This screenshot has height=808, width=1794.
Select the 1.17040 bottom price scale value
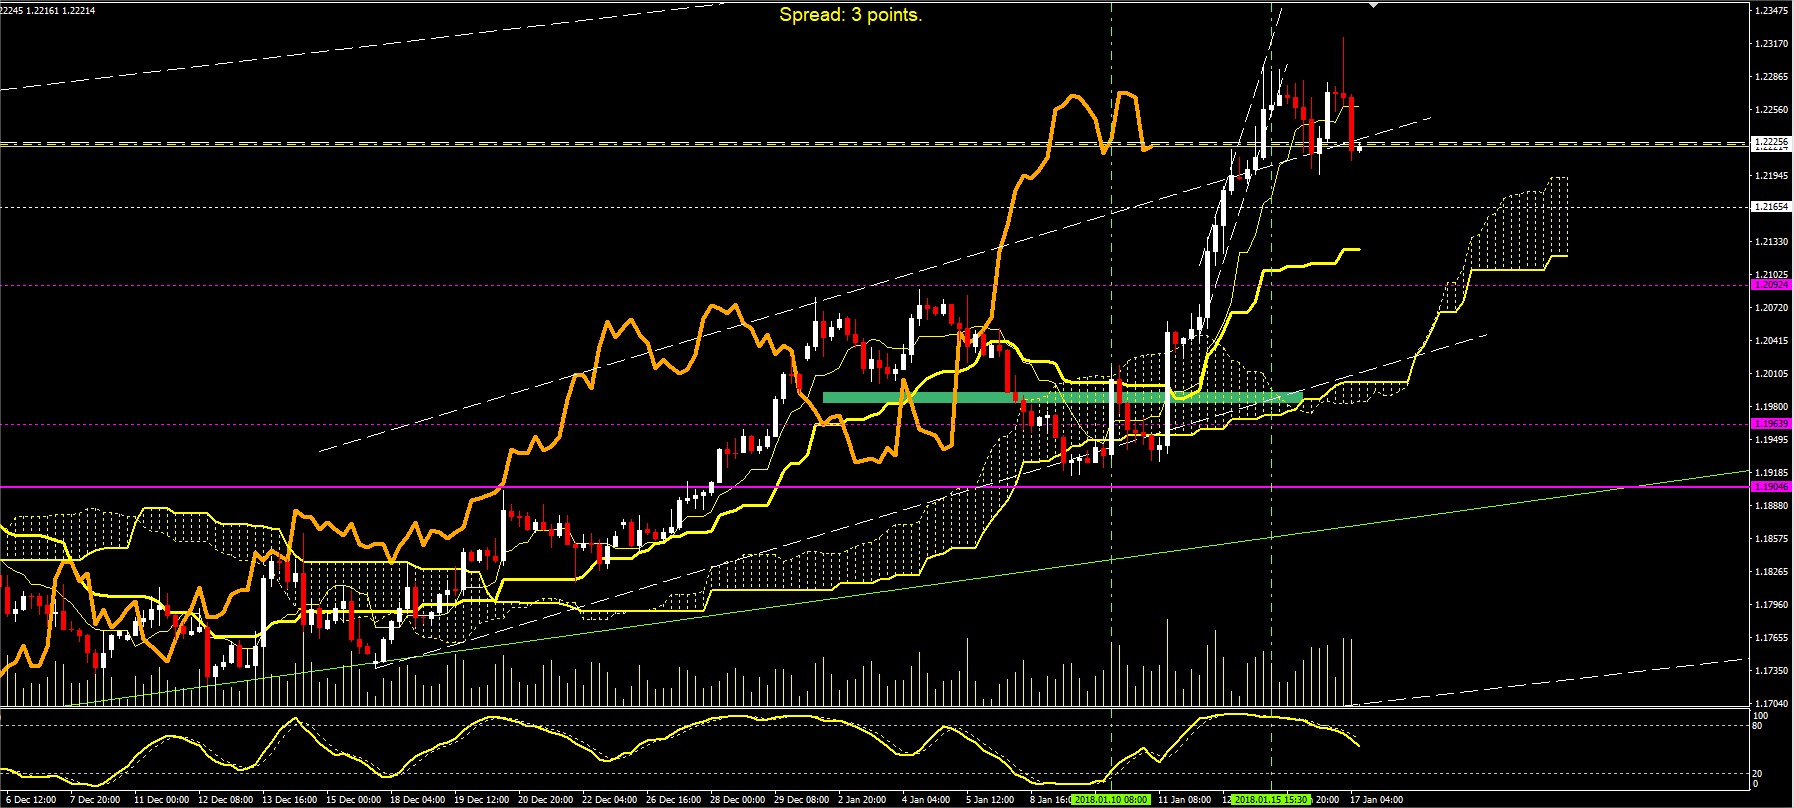click(x=1771, y=703)
